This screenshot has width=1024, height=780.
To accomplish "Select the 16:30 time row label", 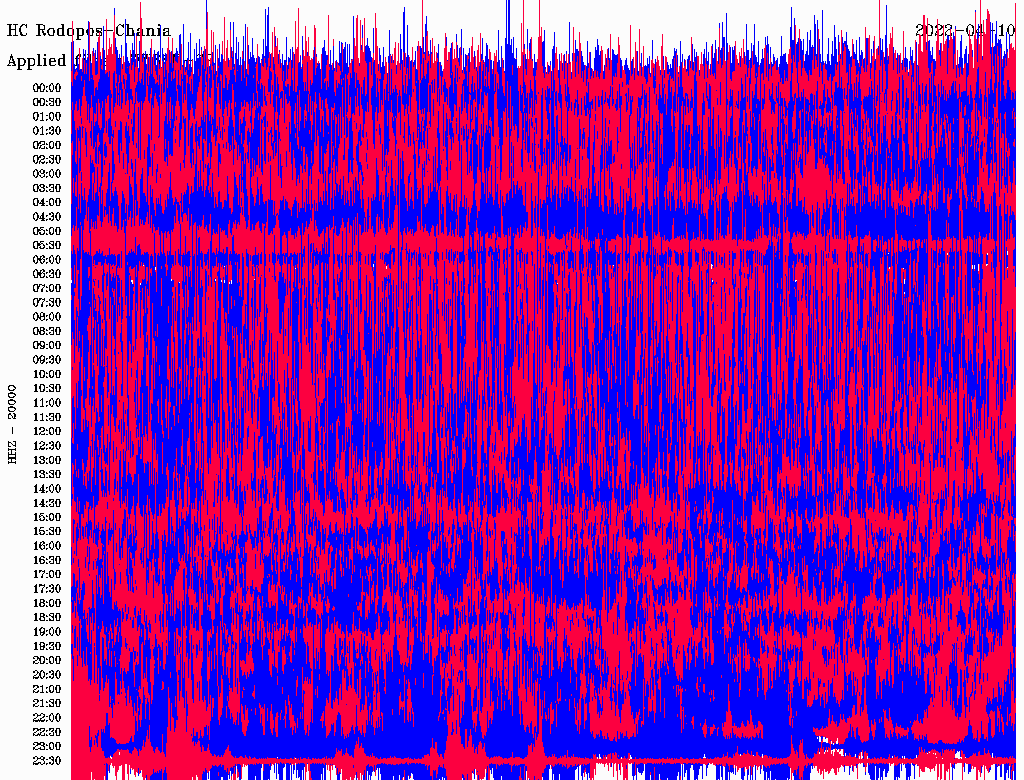I will pyautogui.click(x=47, y=561).
